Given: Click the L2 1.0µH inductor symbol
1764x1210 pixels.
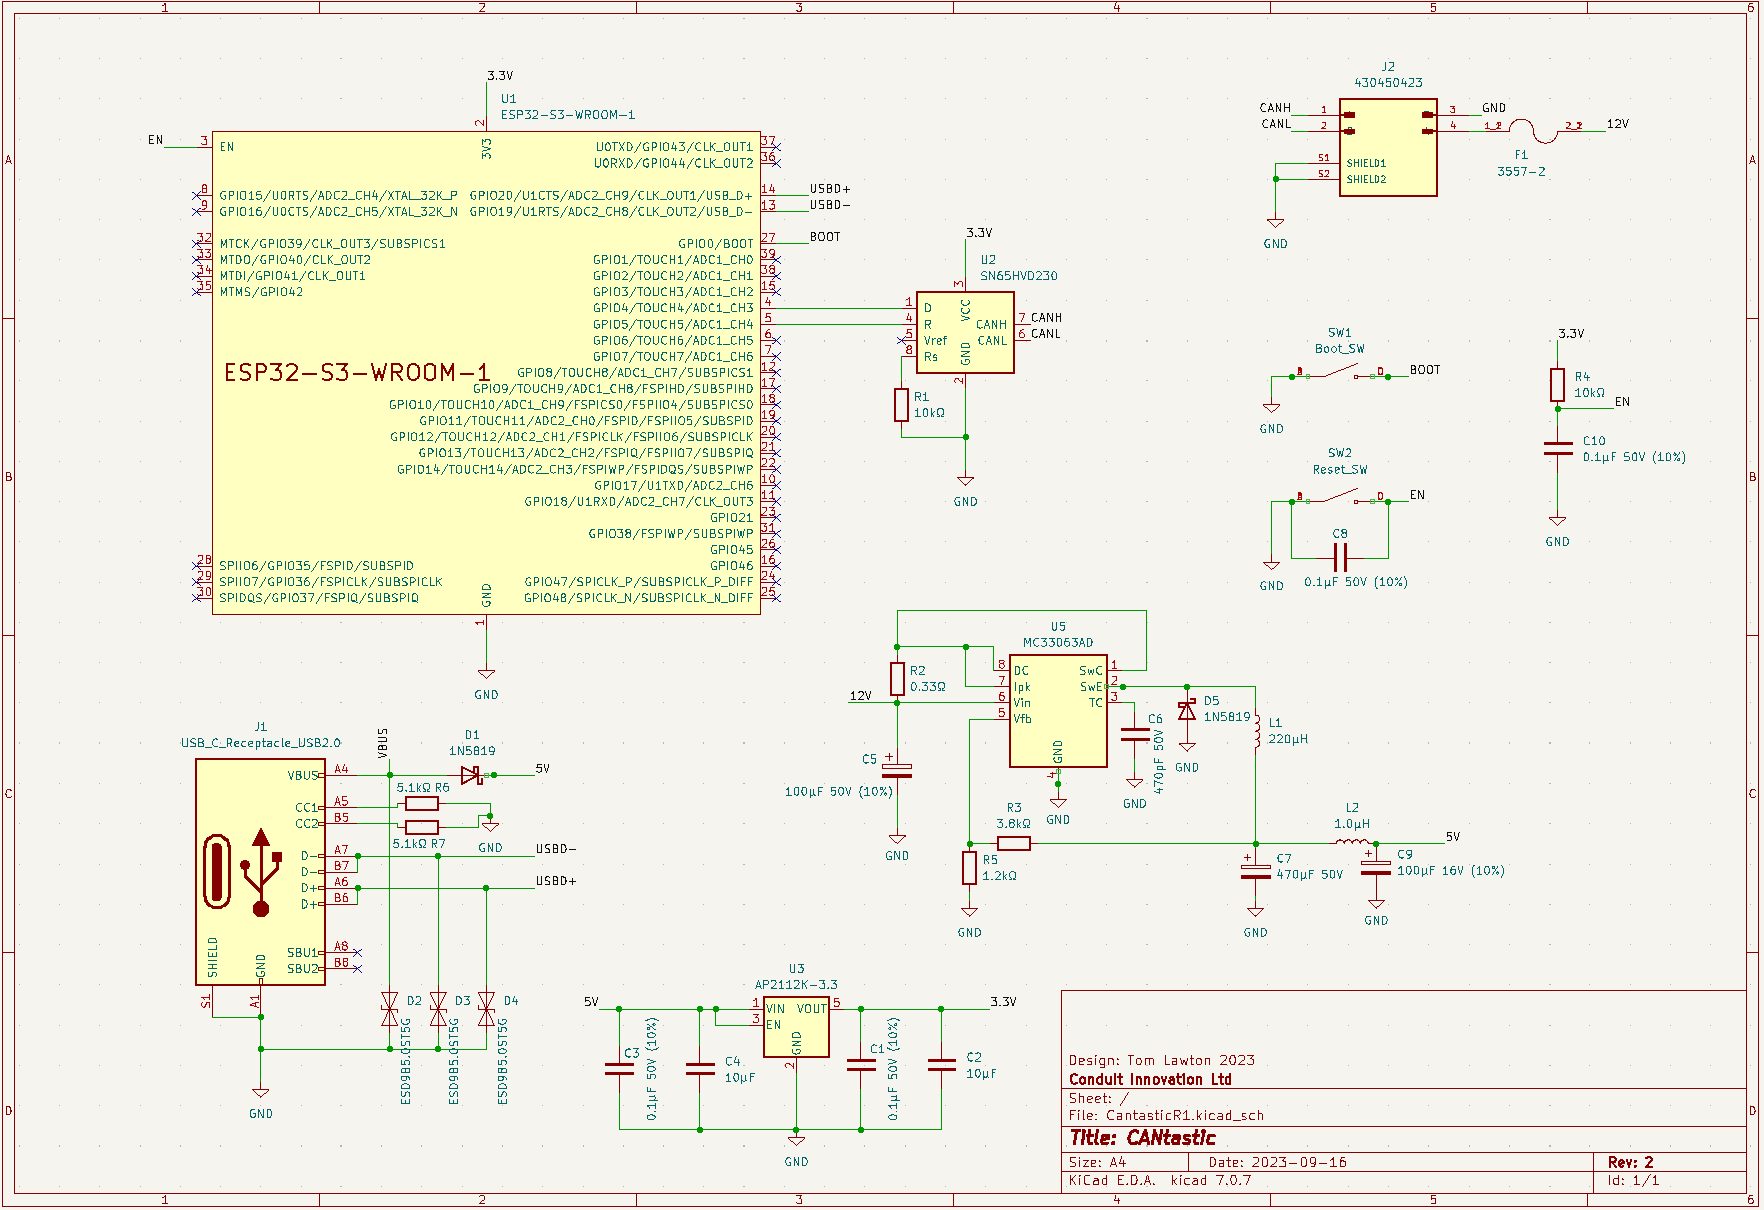Looking at the screenshot, I should (1353, 843).
